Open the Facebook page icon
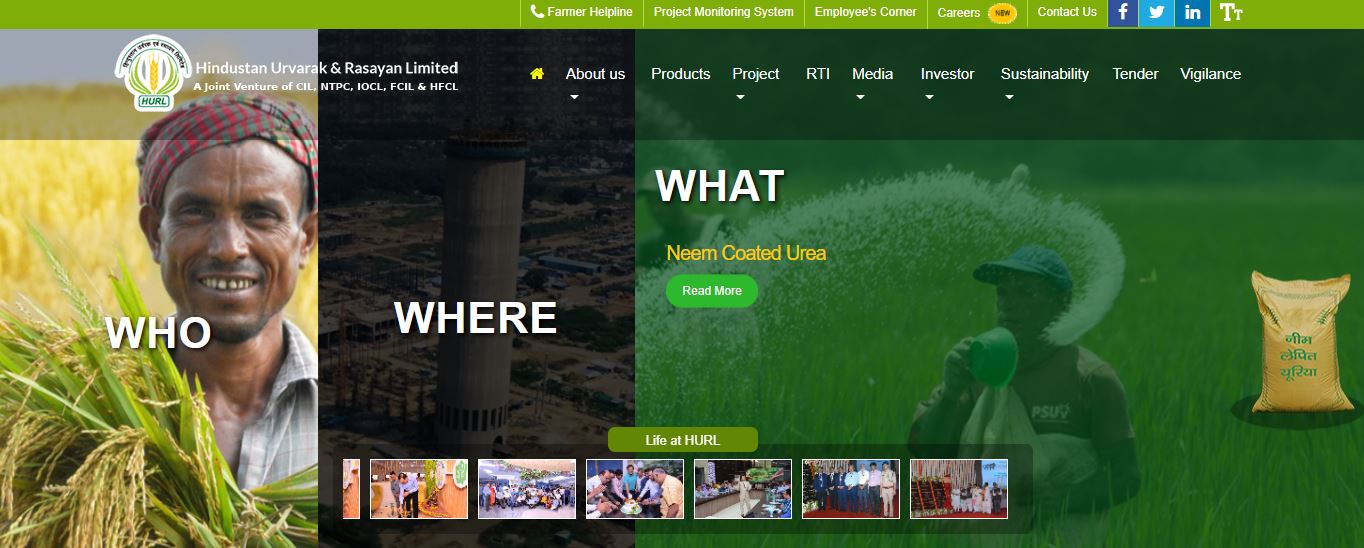Viewport: 1364px width, 548px height. (1123, 13)
